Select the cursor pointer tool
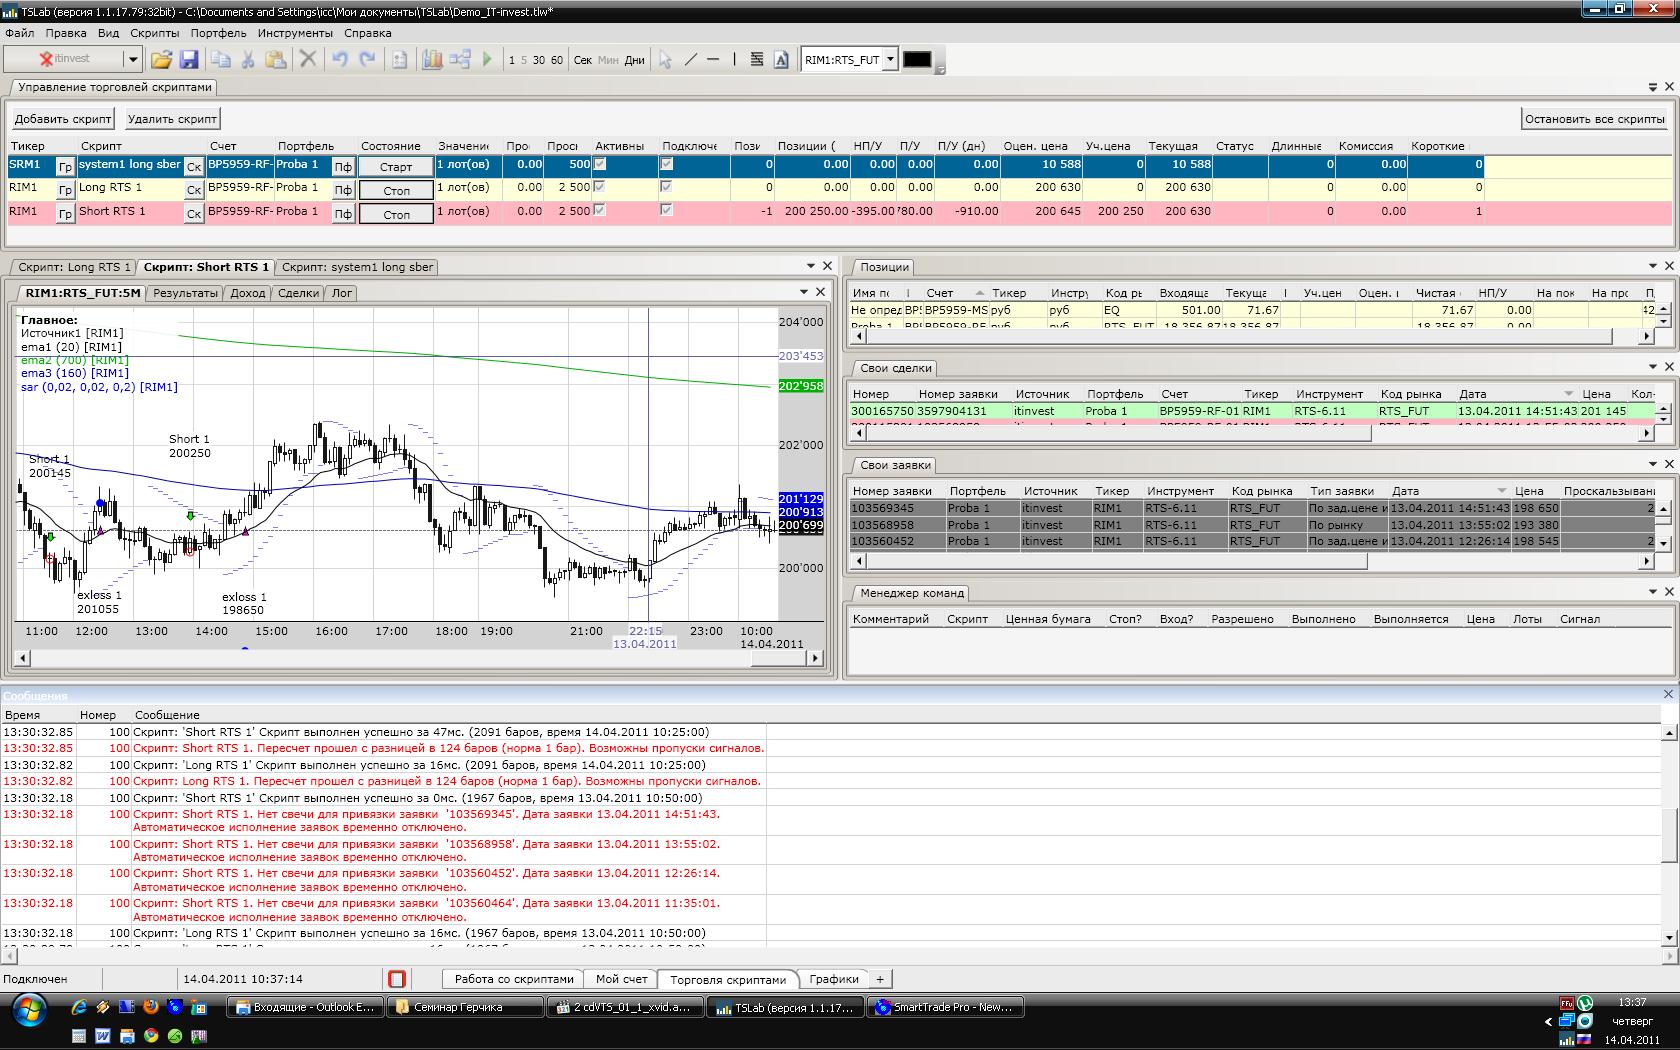Screen dimensions: 1680x1050 point(665,60)
